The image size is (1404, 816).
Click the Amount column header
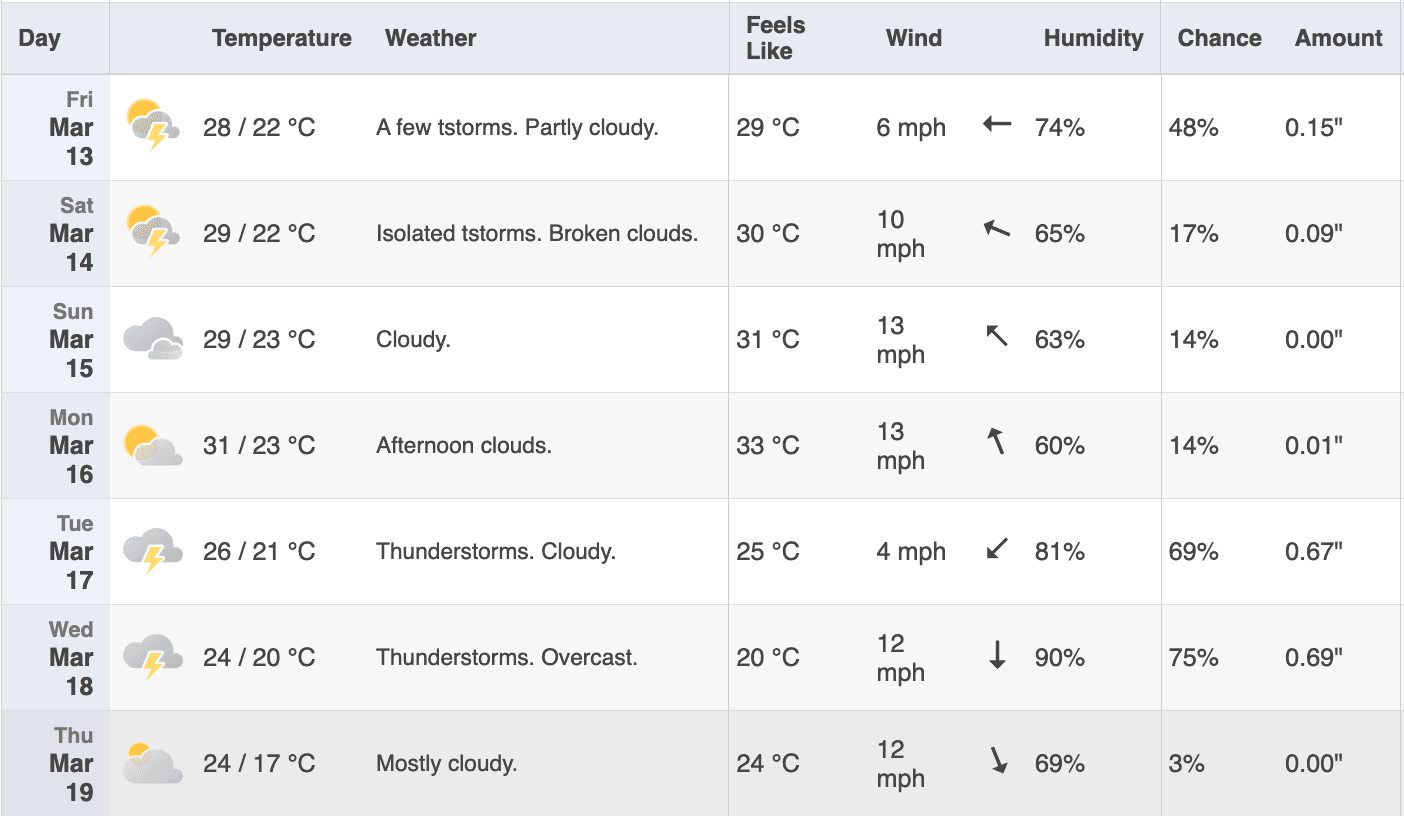click(1338, 38)
